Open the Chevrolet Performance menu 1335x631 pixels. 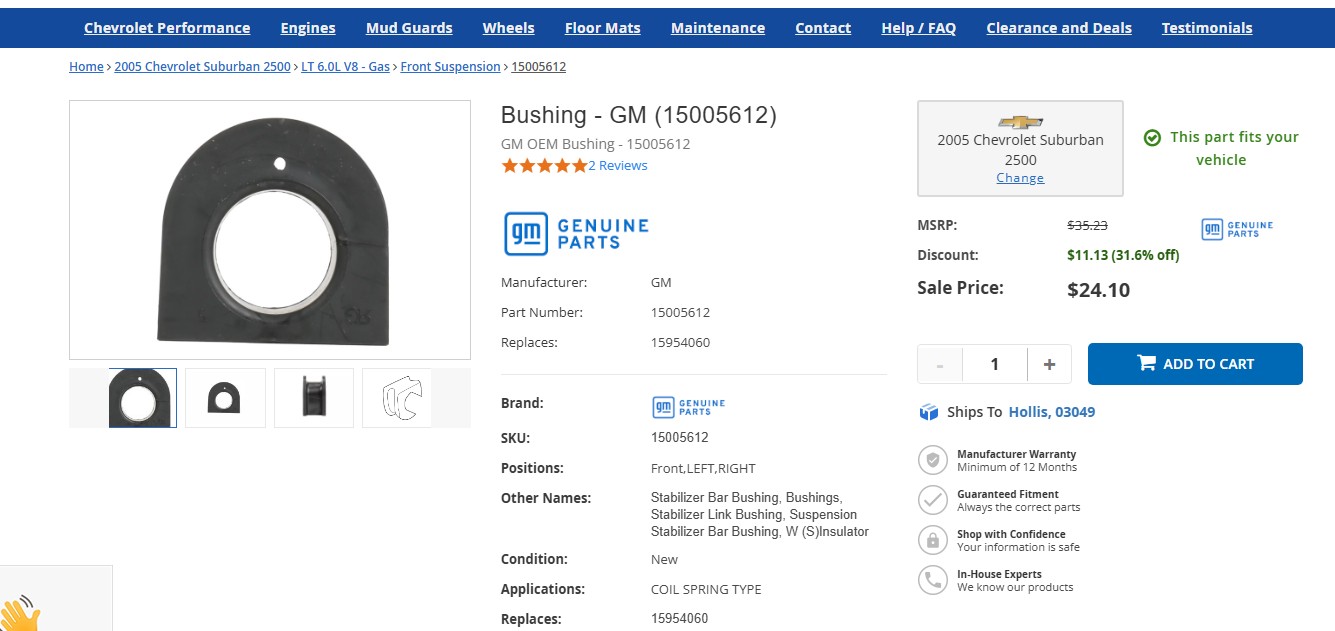pyautogui.click(x=167, y=28)
